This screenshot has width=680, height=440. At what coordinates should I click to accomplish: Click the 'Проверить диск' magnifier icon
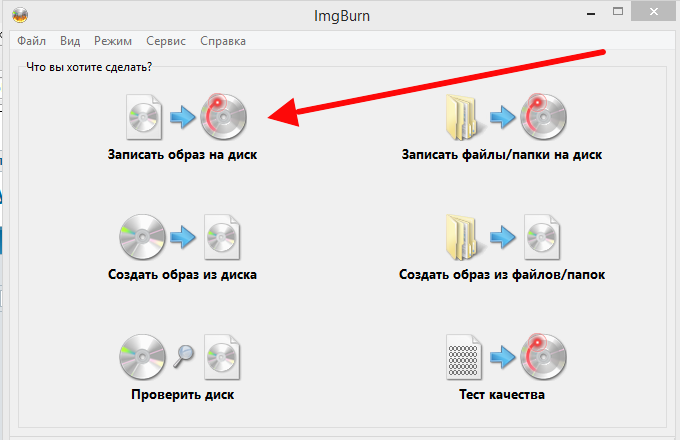click(x=183, y=356)
